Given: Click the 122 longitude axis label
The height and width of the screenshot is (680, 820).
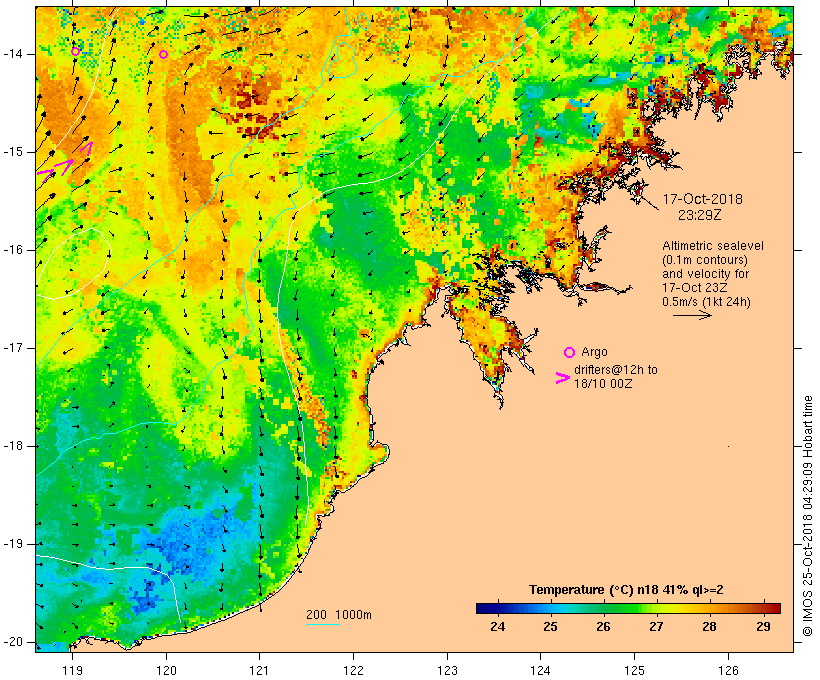Looking at the screenshot, I should tap(354, 670).
